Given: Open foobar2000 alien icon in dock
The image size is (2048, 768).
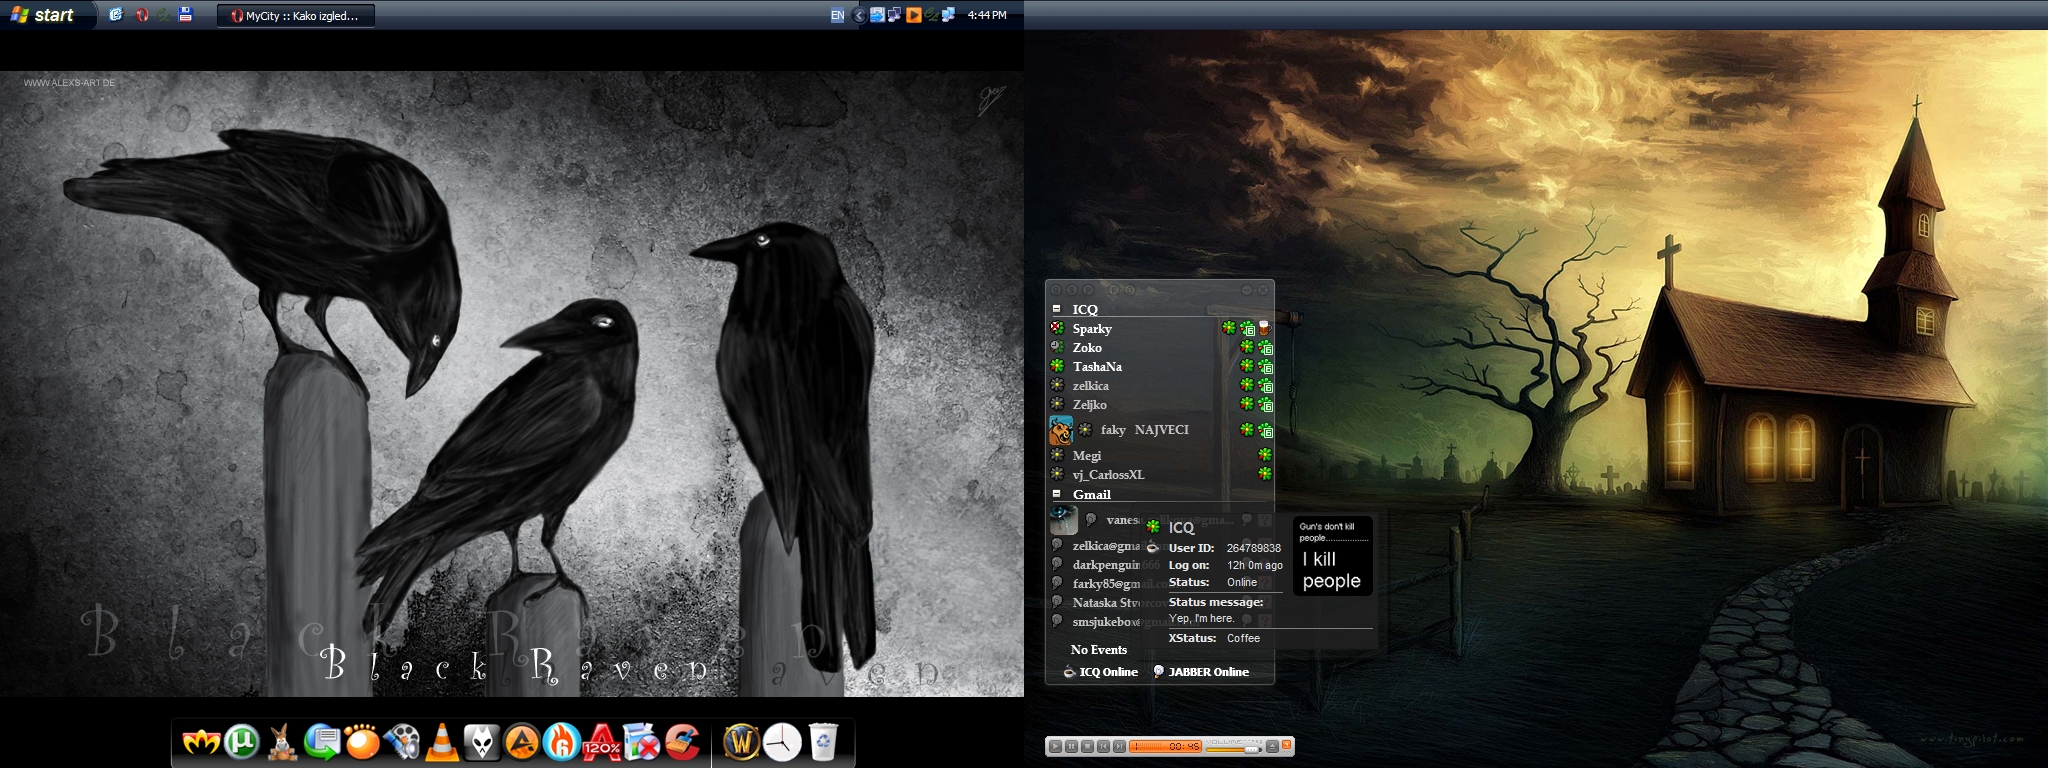Looking at the screenshot, I should (x=482, y=742).
